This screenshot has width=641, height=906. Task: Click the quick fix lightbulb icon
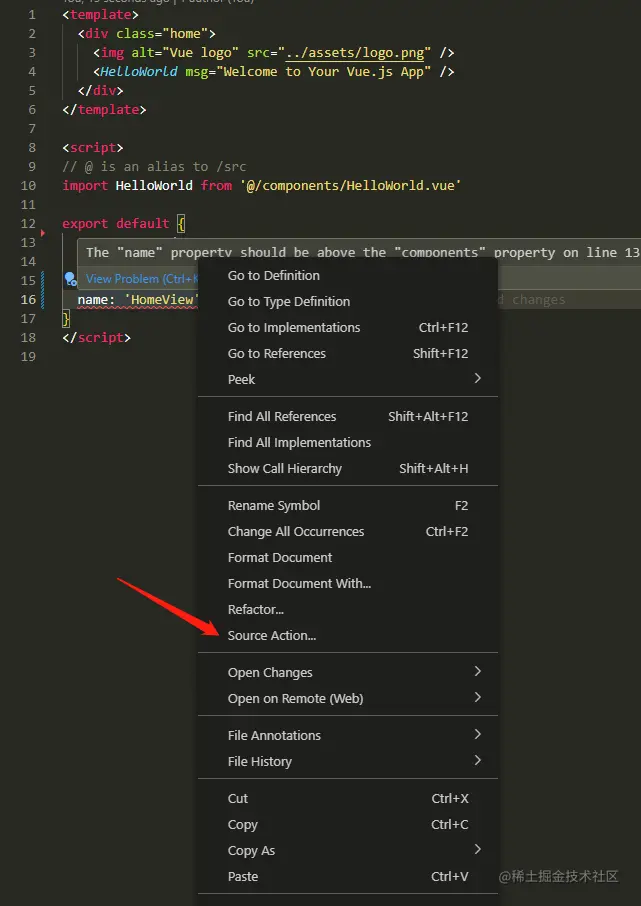click(69, 278)
